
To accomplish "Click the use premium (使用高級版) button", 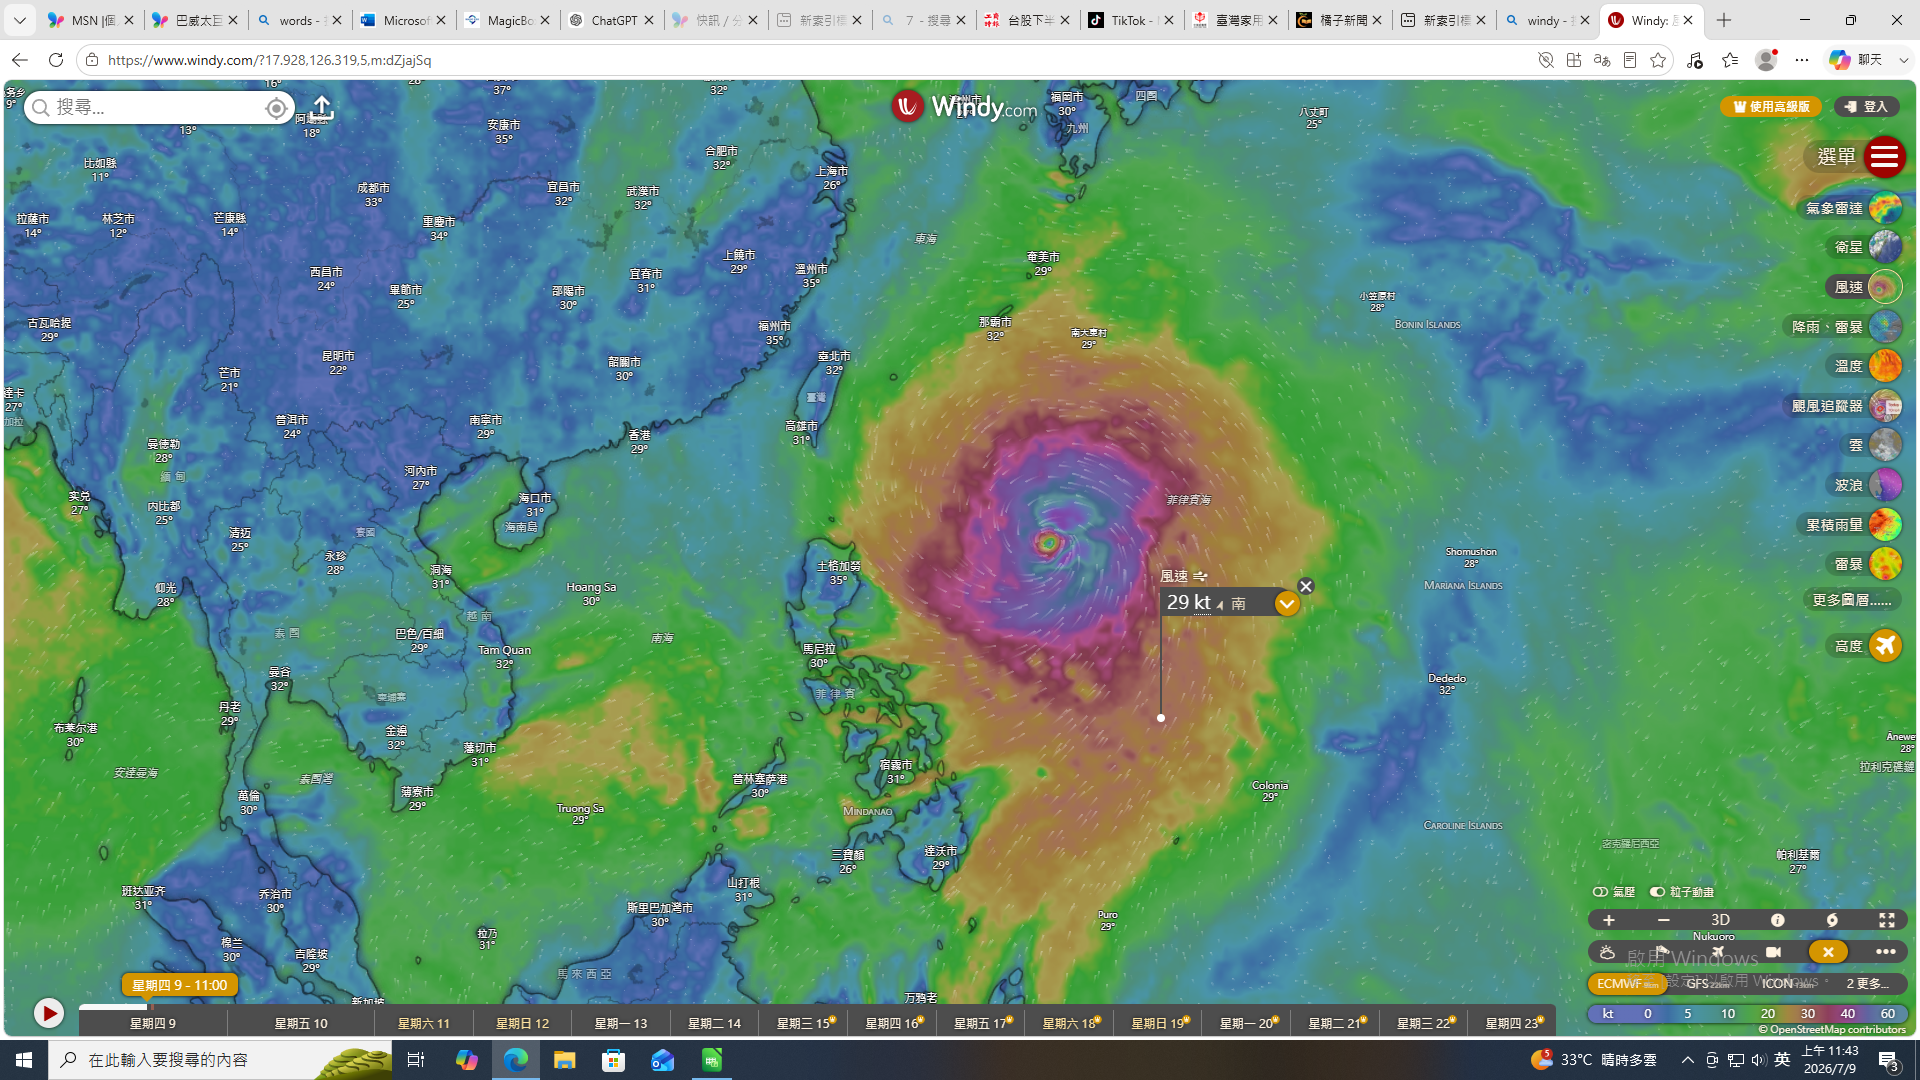I will (x=1771, y=107).
